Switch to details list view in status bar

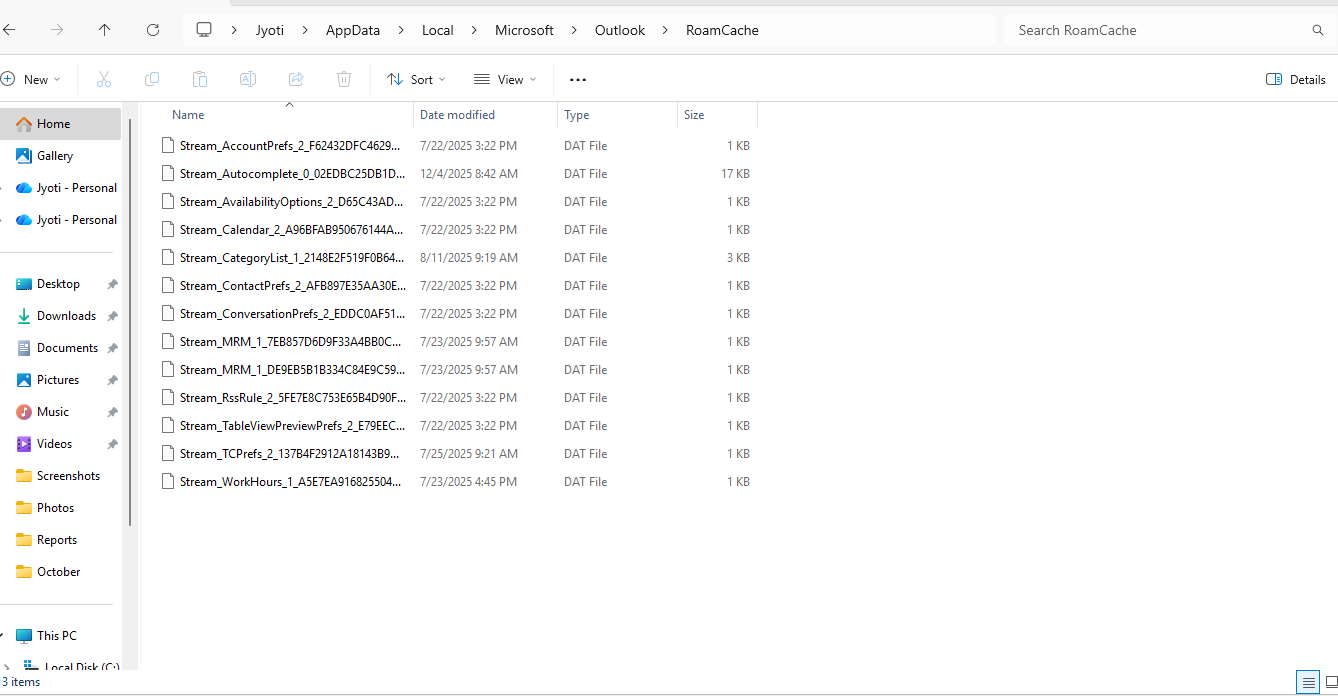1308,683
